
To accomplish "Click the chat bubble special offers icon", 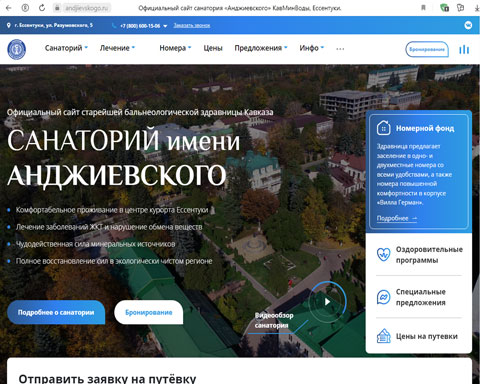I will (383, 297).
